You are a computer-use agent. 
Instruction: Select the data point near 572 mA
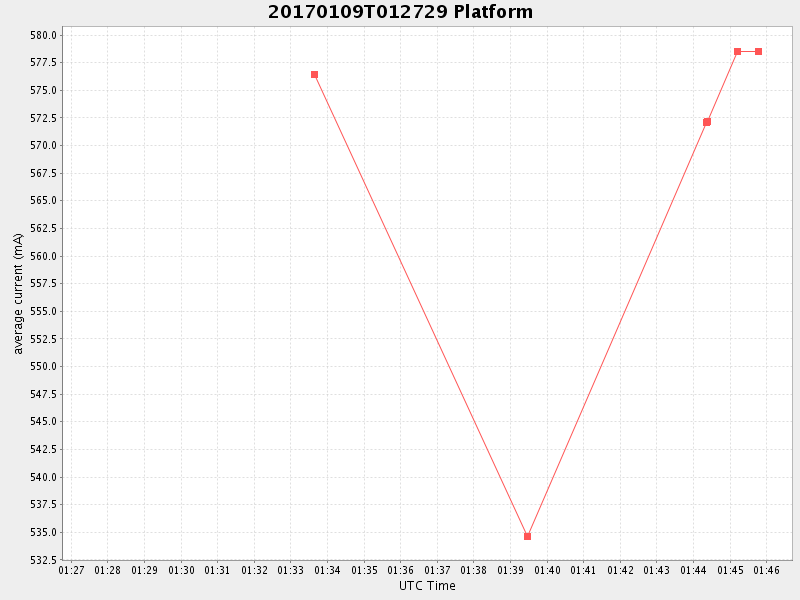pyautogui.click(x=707, y=122)
